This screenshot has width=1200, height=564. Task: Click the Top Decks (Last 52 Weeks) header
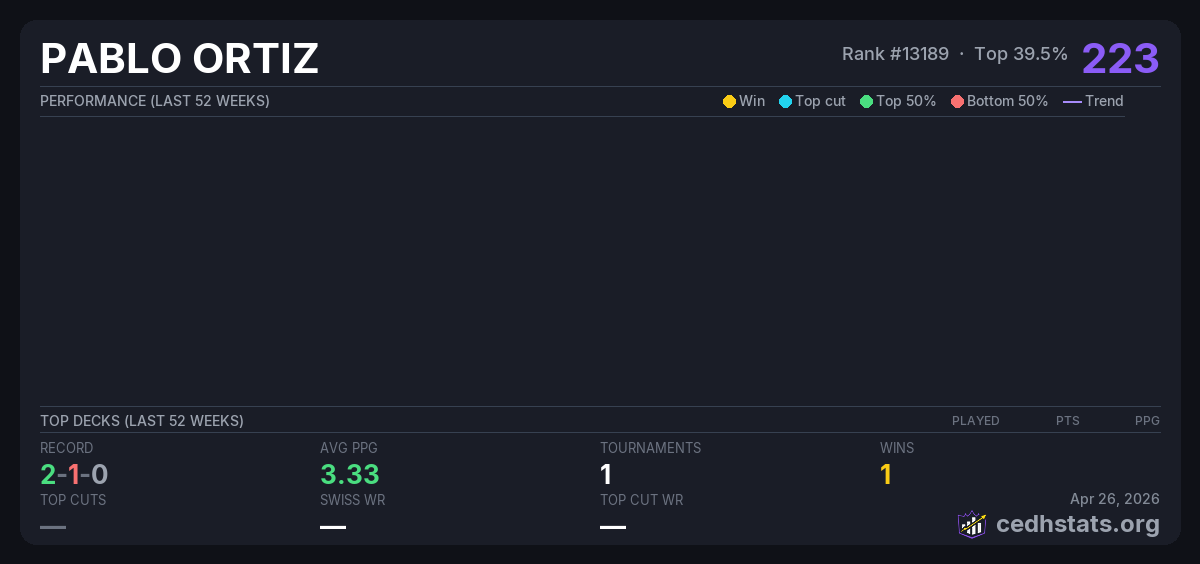142,421
